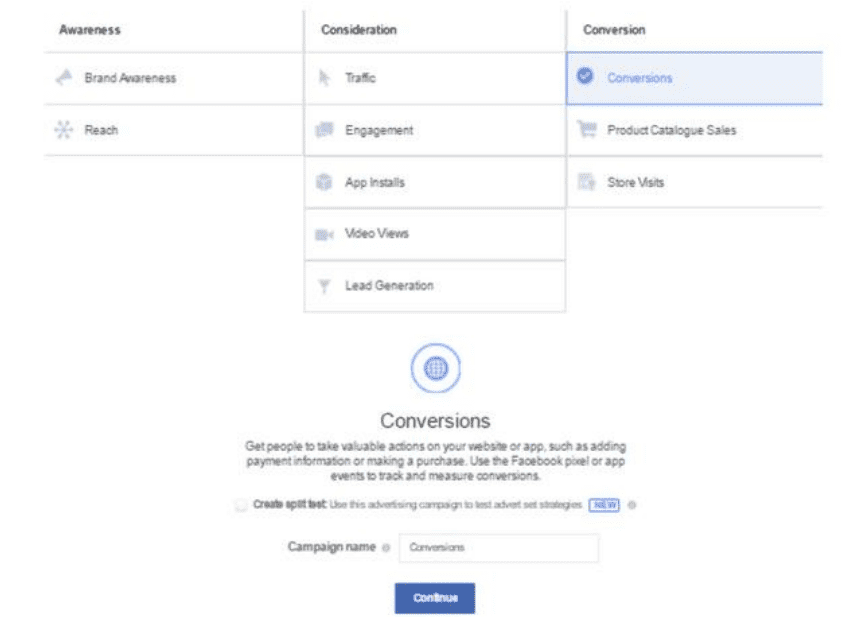Click into the Campaign name input field

499,548
